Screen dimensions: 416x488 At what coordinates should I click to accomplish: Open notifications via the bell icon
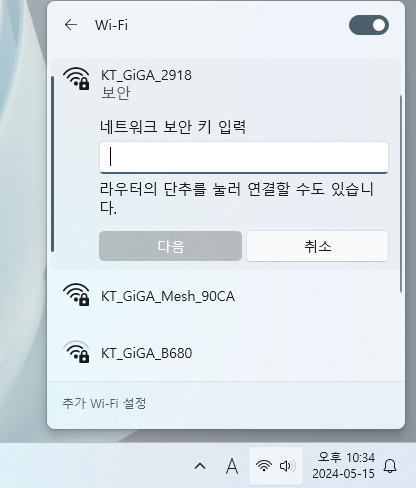tap(390, 466)
